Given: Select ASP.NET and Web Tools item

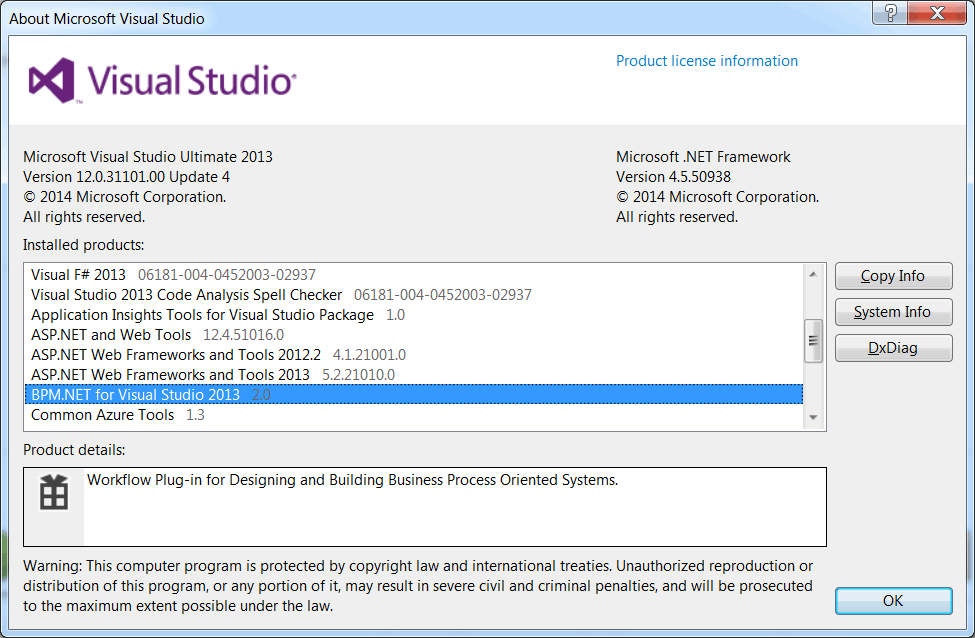Looking at the screenshot, I should pyautogui.click(x=414, y=335).
